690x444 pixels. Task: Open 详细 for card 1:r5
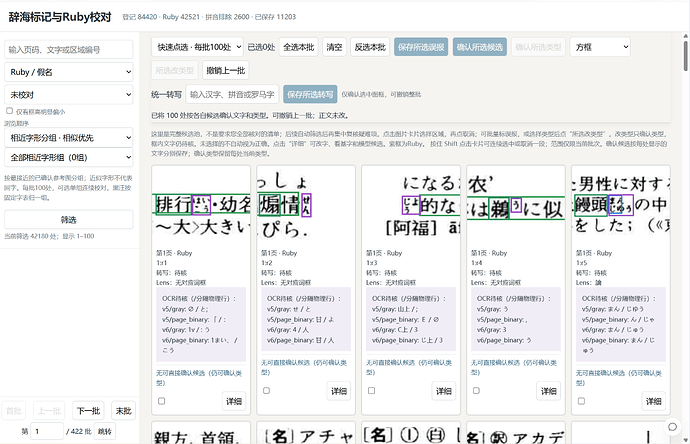653,401
